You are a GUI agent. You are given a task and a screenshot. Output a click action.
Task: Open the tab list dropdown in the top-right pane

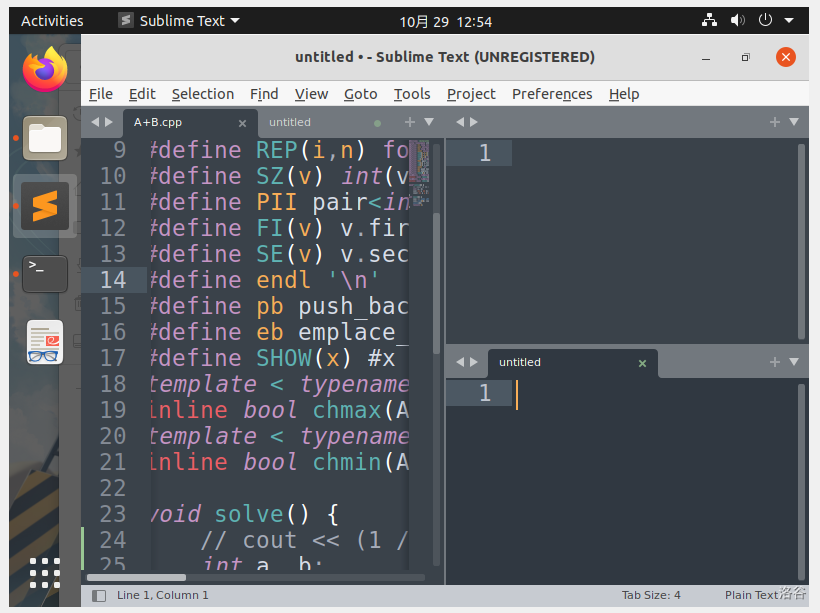click(x=794, y=122)
